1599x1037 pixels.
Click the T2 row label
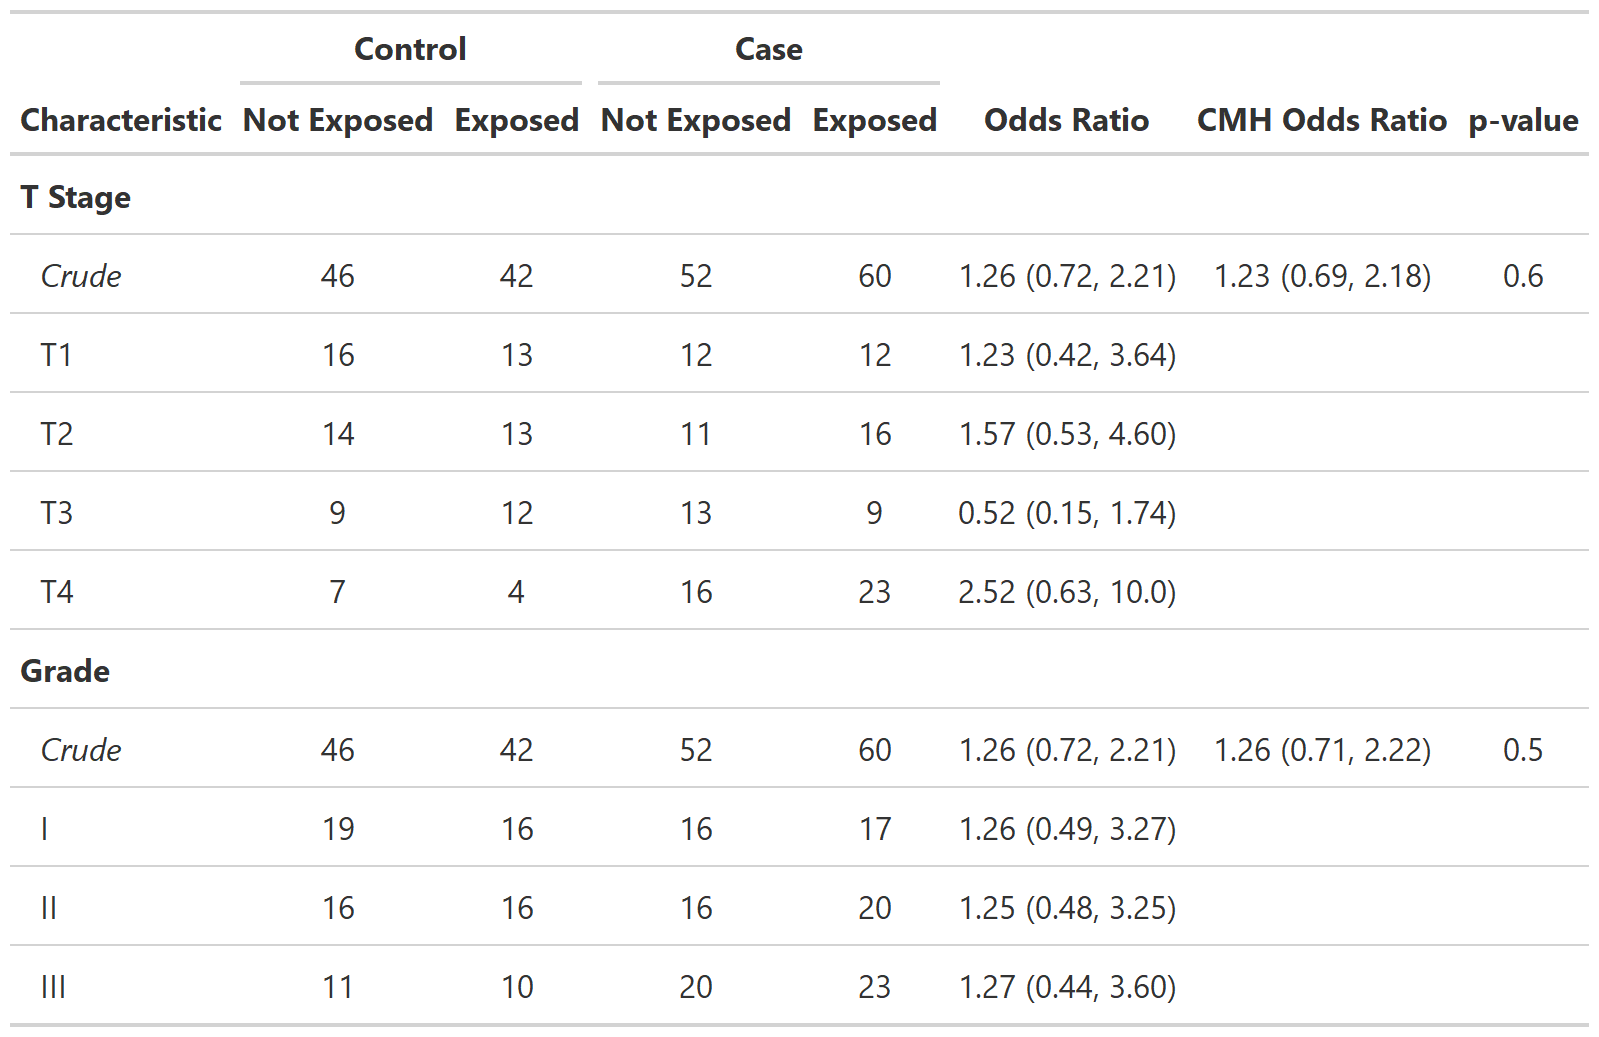pyautogui.click(x=57, y=434)
